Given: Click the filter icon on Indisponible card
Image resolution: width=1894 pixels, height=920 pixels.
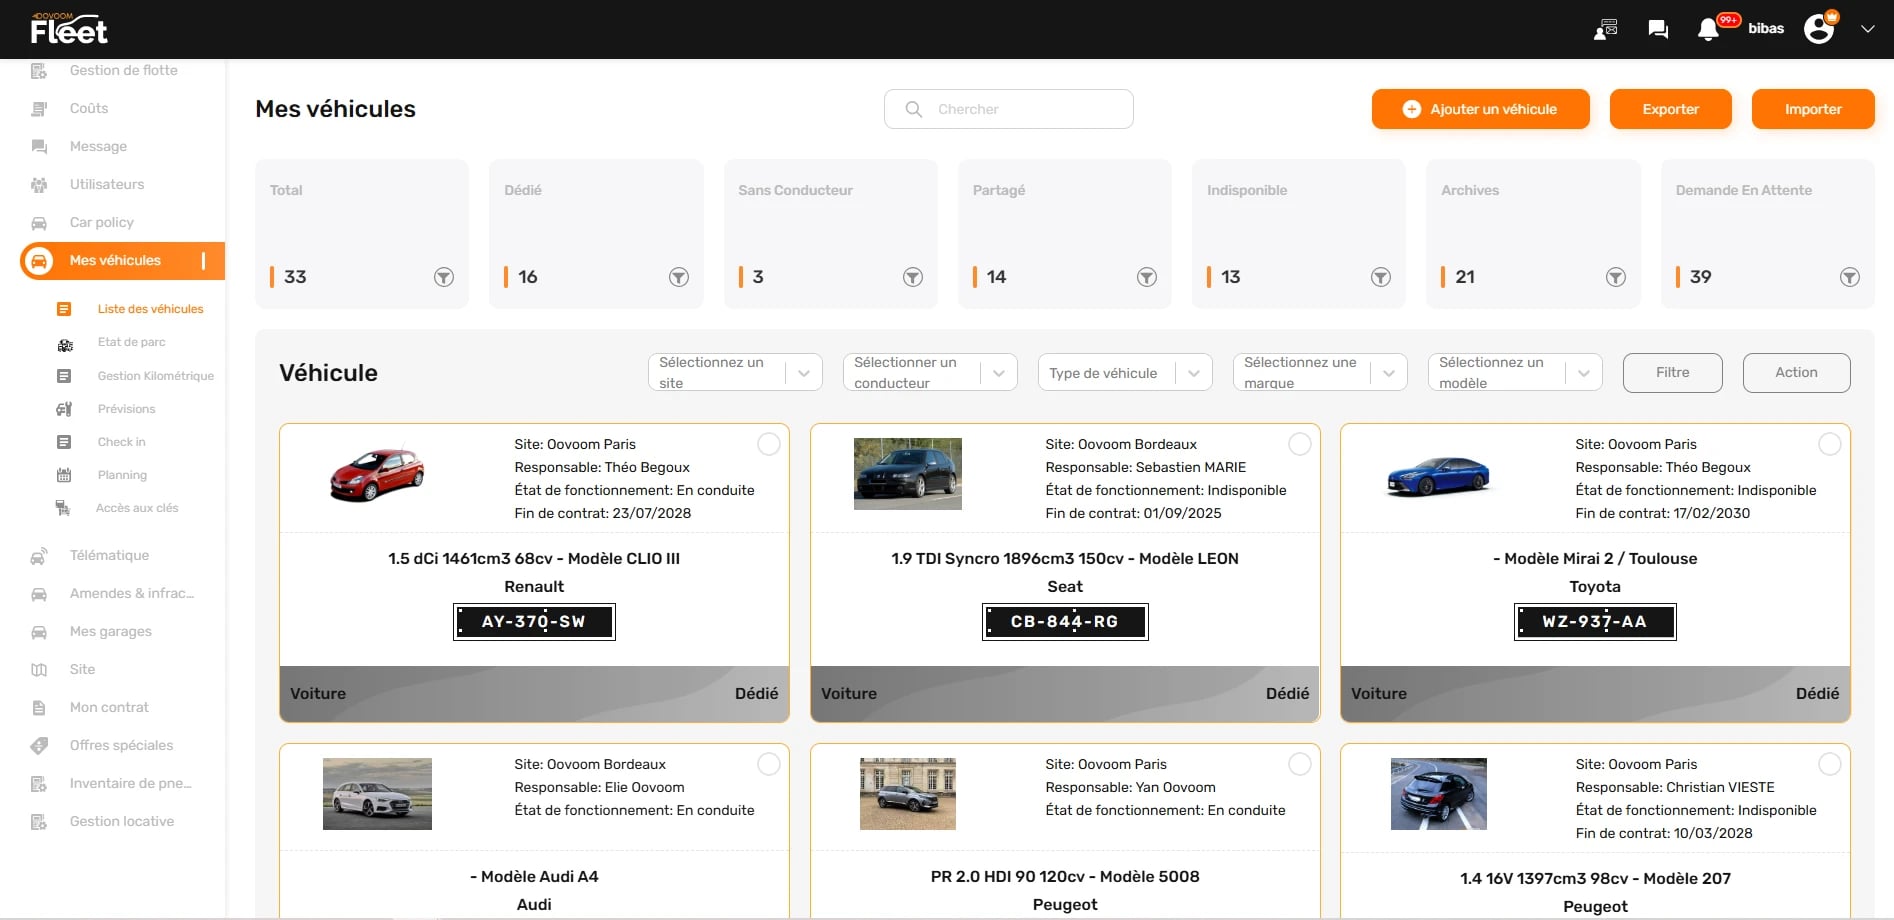Looking at the screenshot, I should click(x=1380, y=277).
